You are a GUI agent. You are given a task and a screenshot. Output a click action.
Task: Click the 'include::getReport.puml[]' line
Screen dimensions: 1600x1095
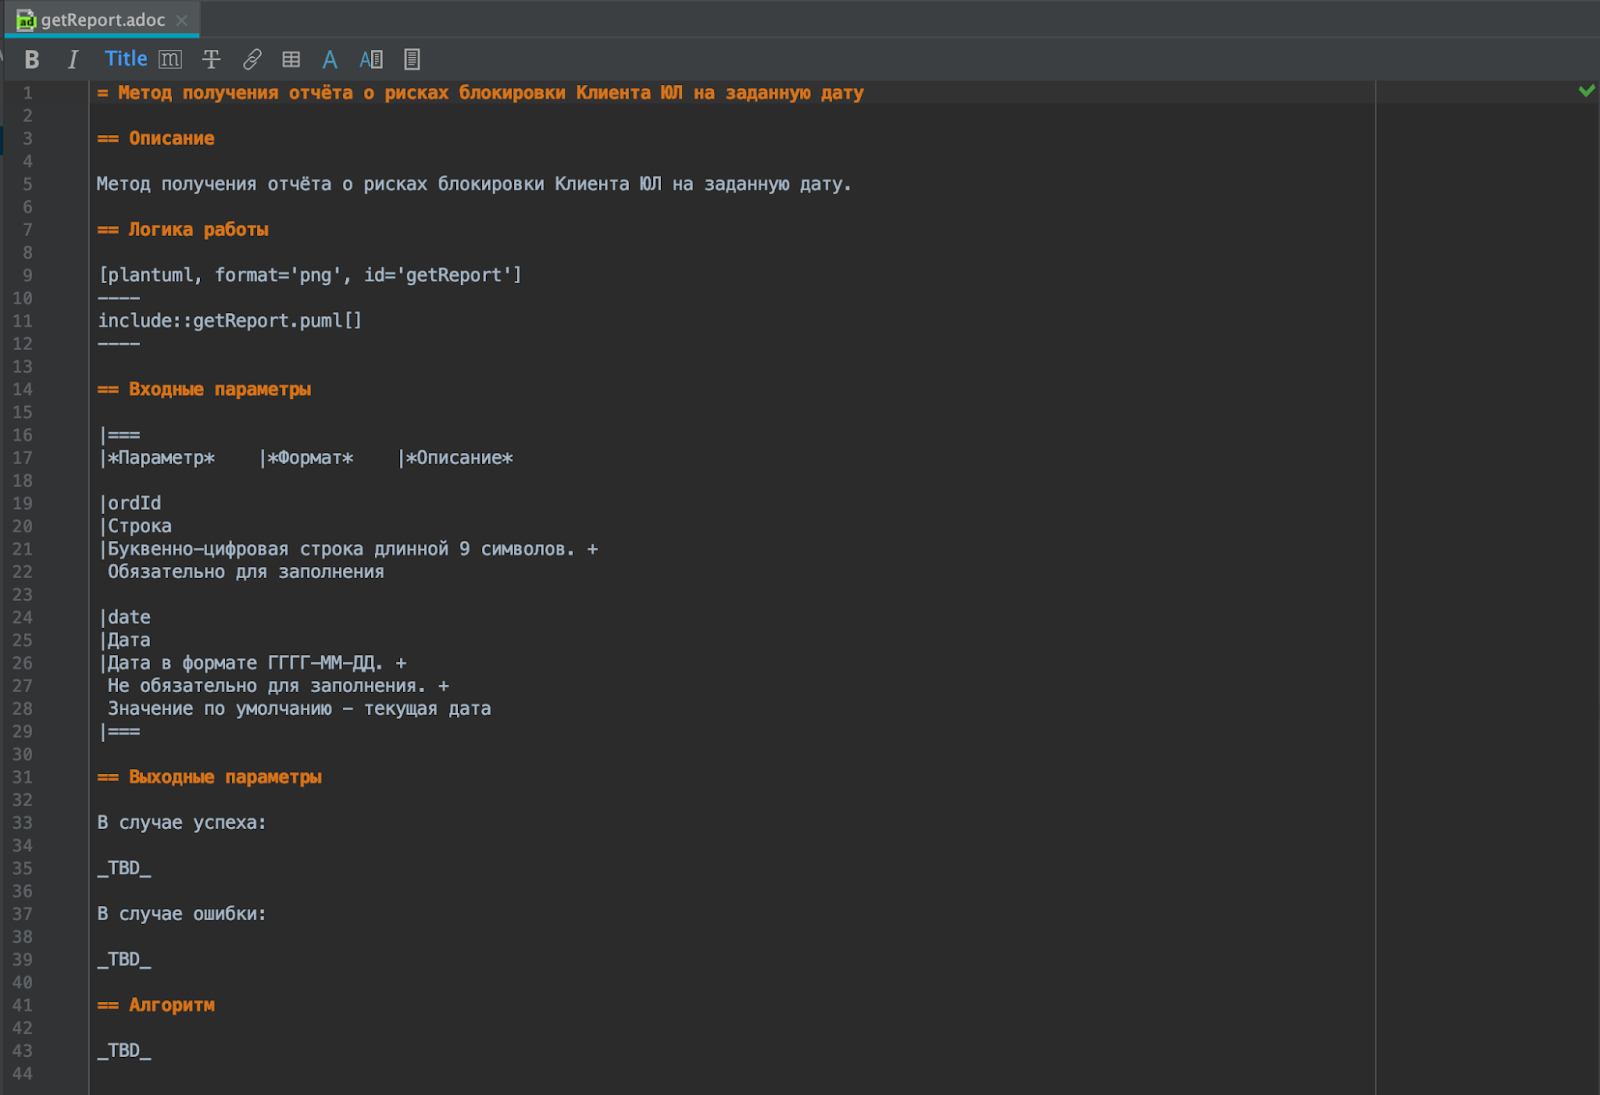(230, 321)
